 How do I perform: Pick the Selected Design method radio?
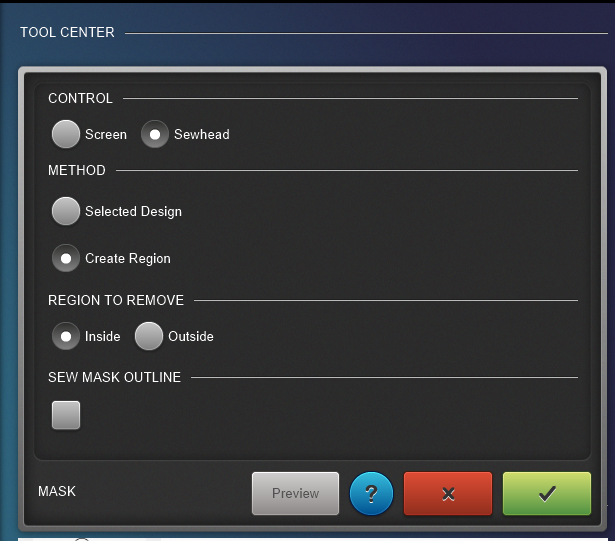(x=66, y=211)
